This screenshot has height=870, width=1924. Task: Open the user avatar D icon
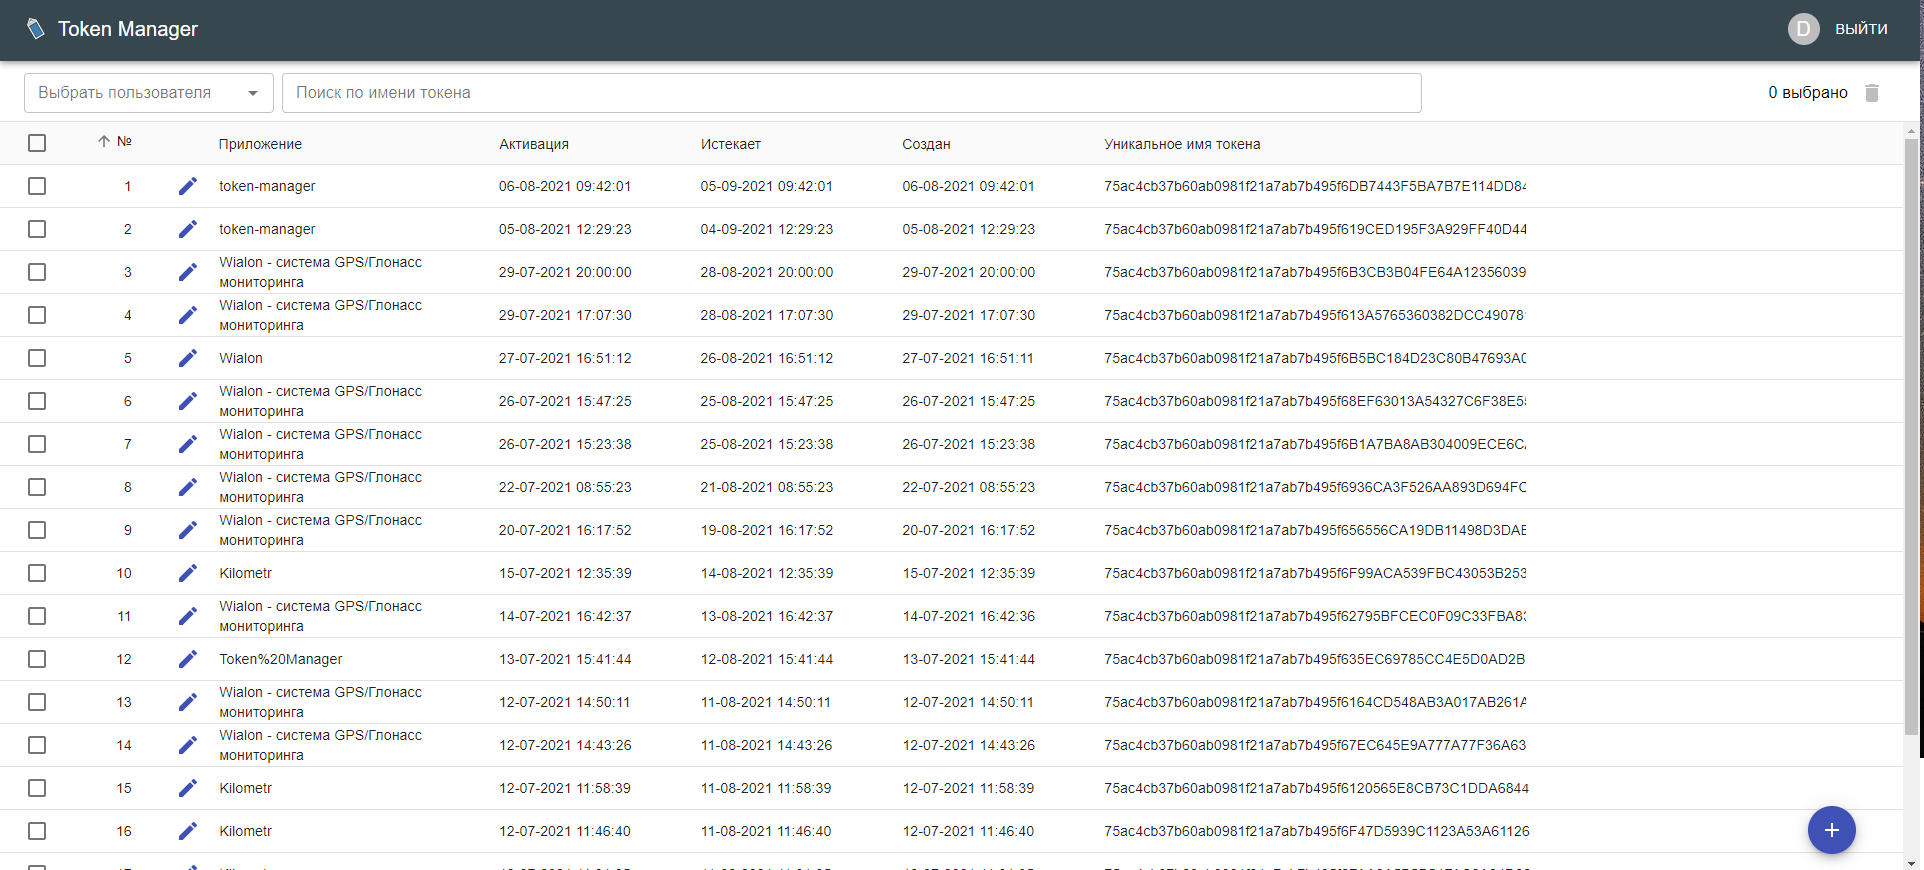(x=1803, y=29)
